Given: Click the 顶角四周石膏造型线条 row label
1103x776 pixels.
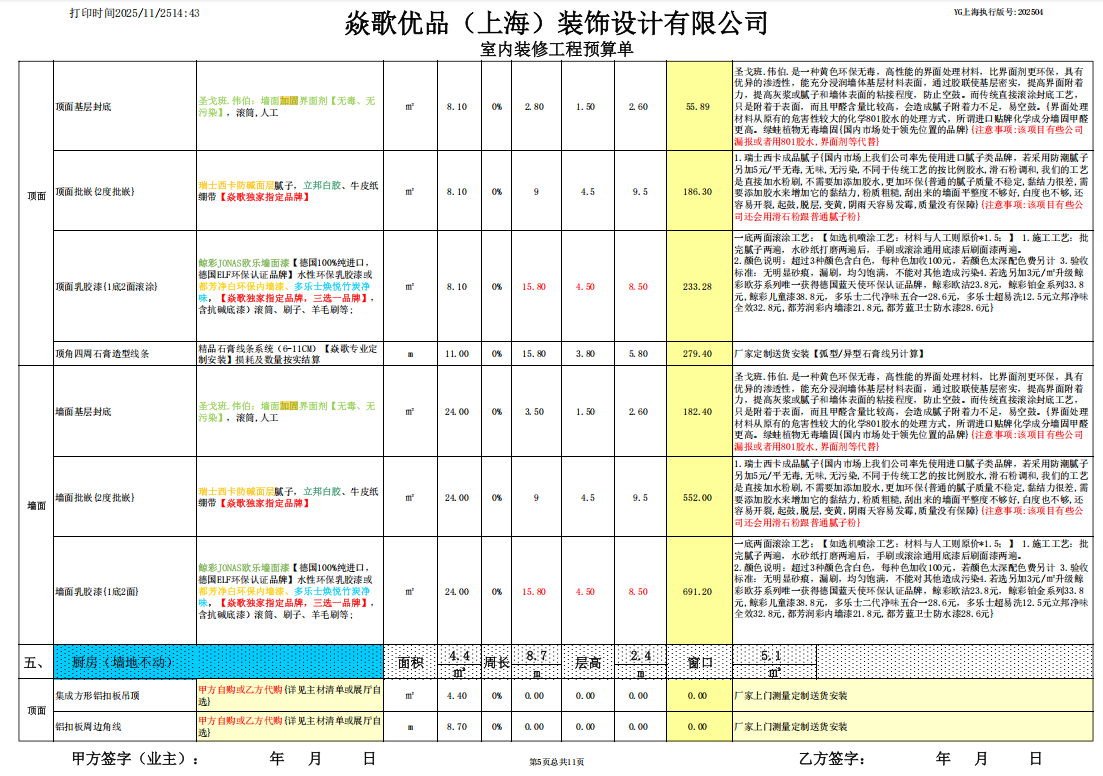Looking at the screenshot, I should (103, 353).
